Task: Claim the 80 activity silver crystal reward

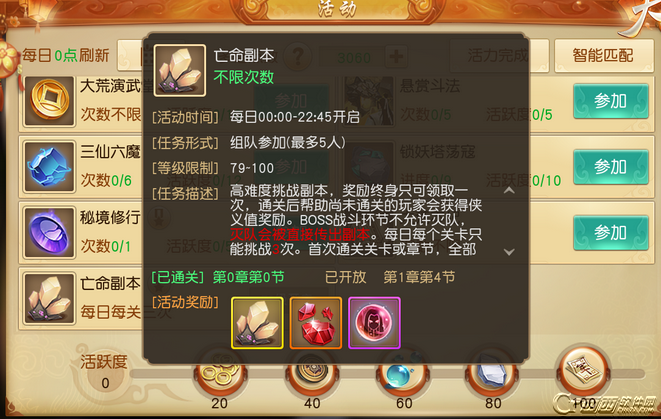Action: 492,373
